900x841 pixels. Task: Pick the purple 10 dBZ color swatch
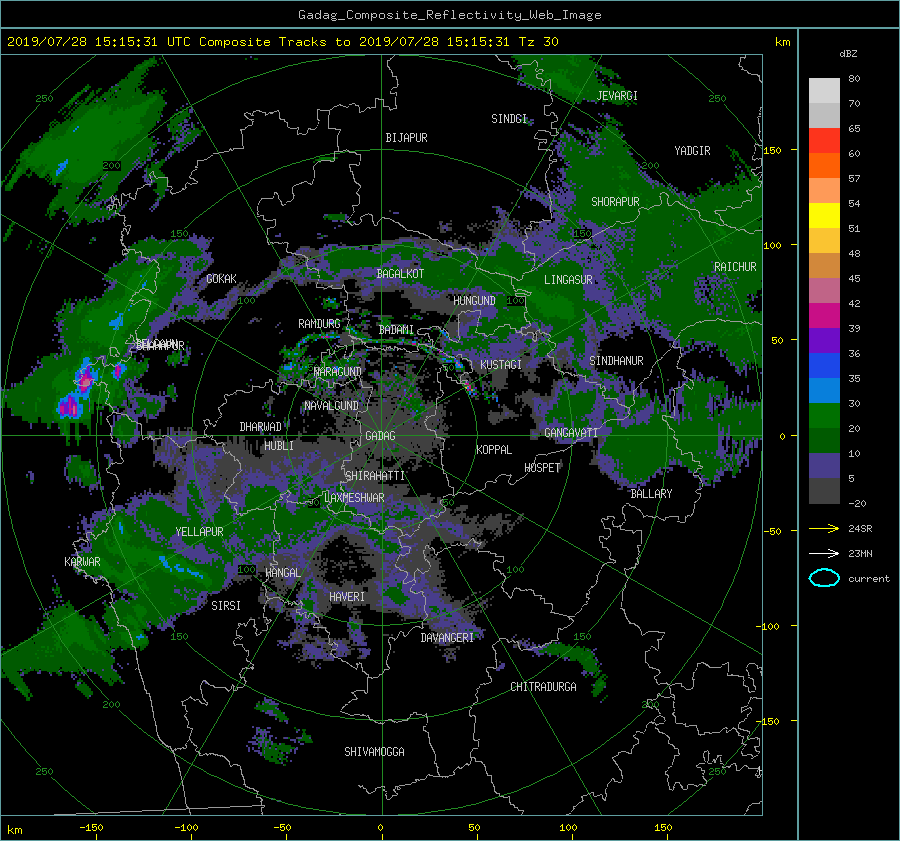click(824, 466)
